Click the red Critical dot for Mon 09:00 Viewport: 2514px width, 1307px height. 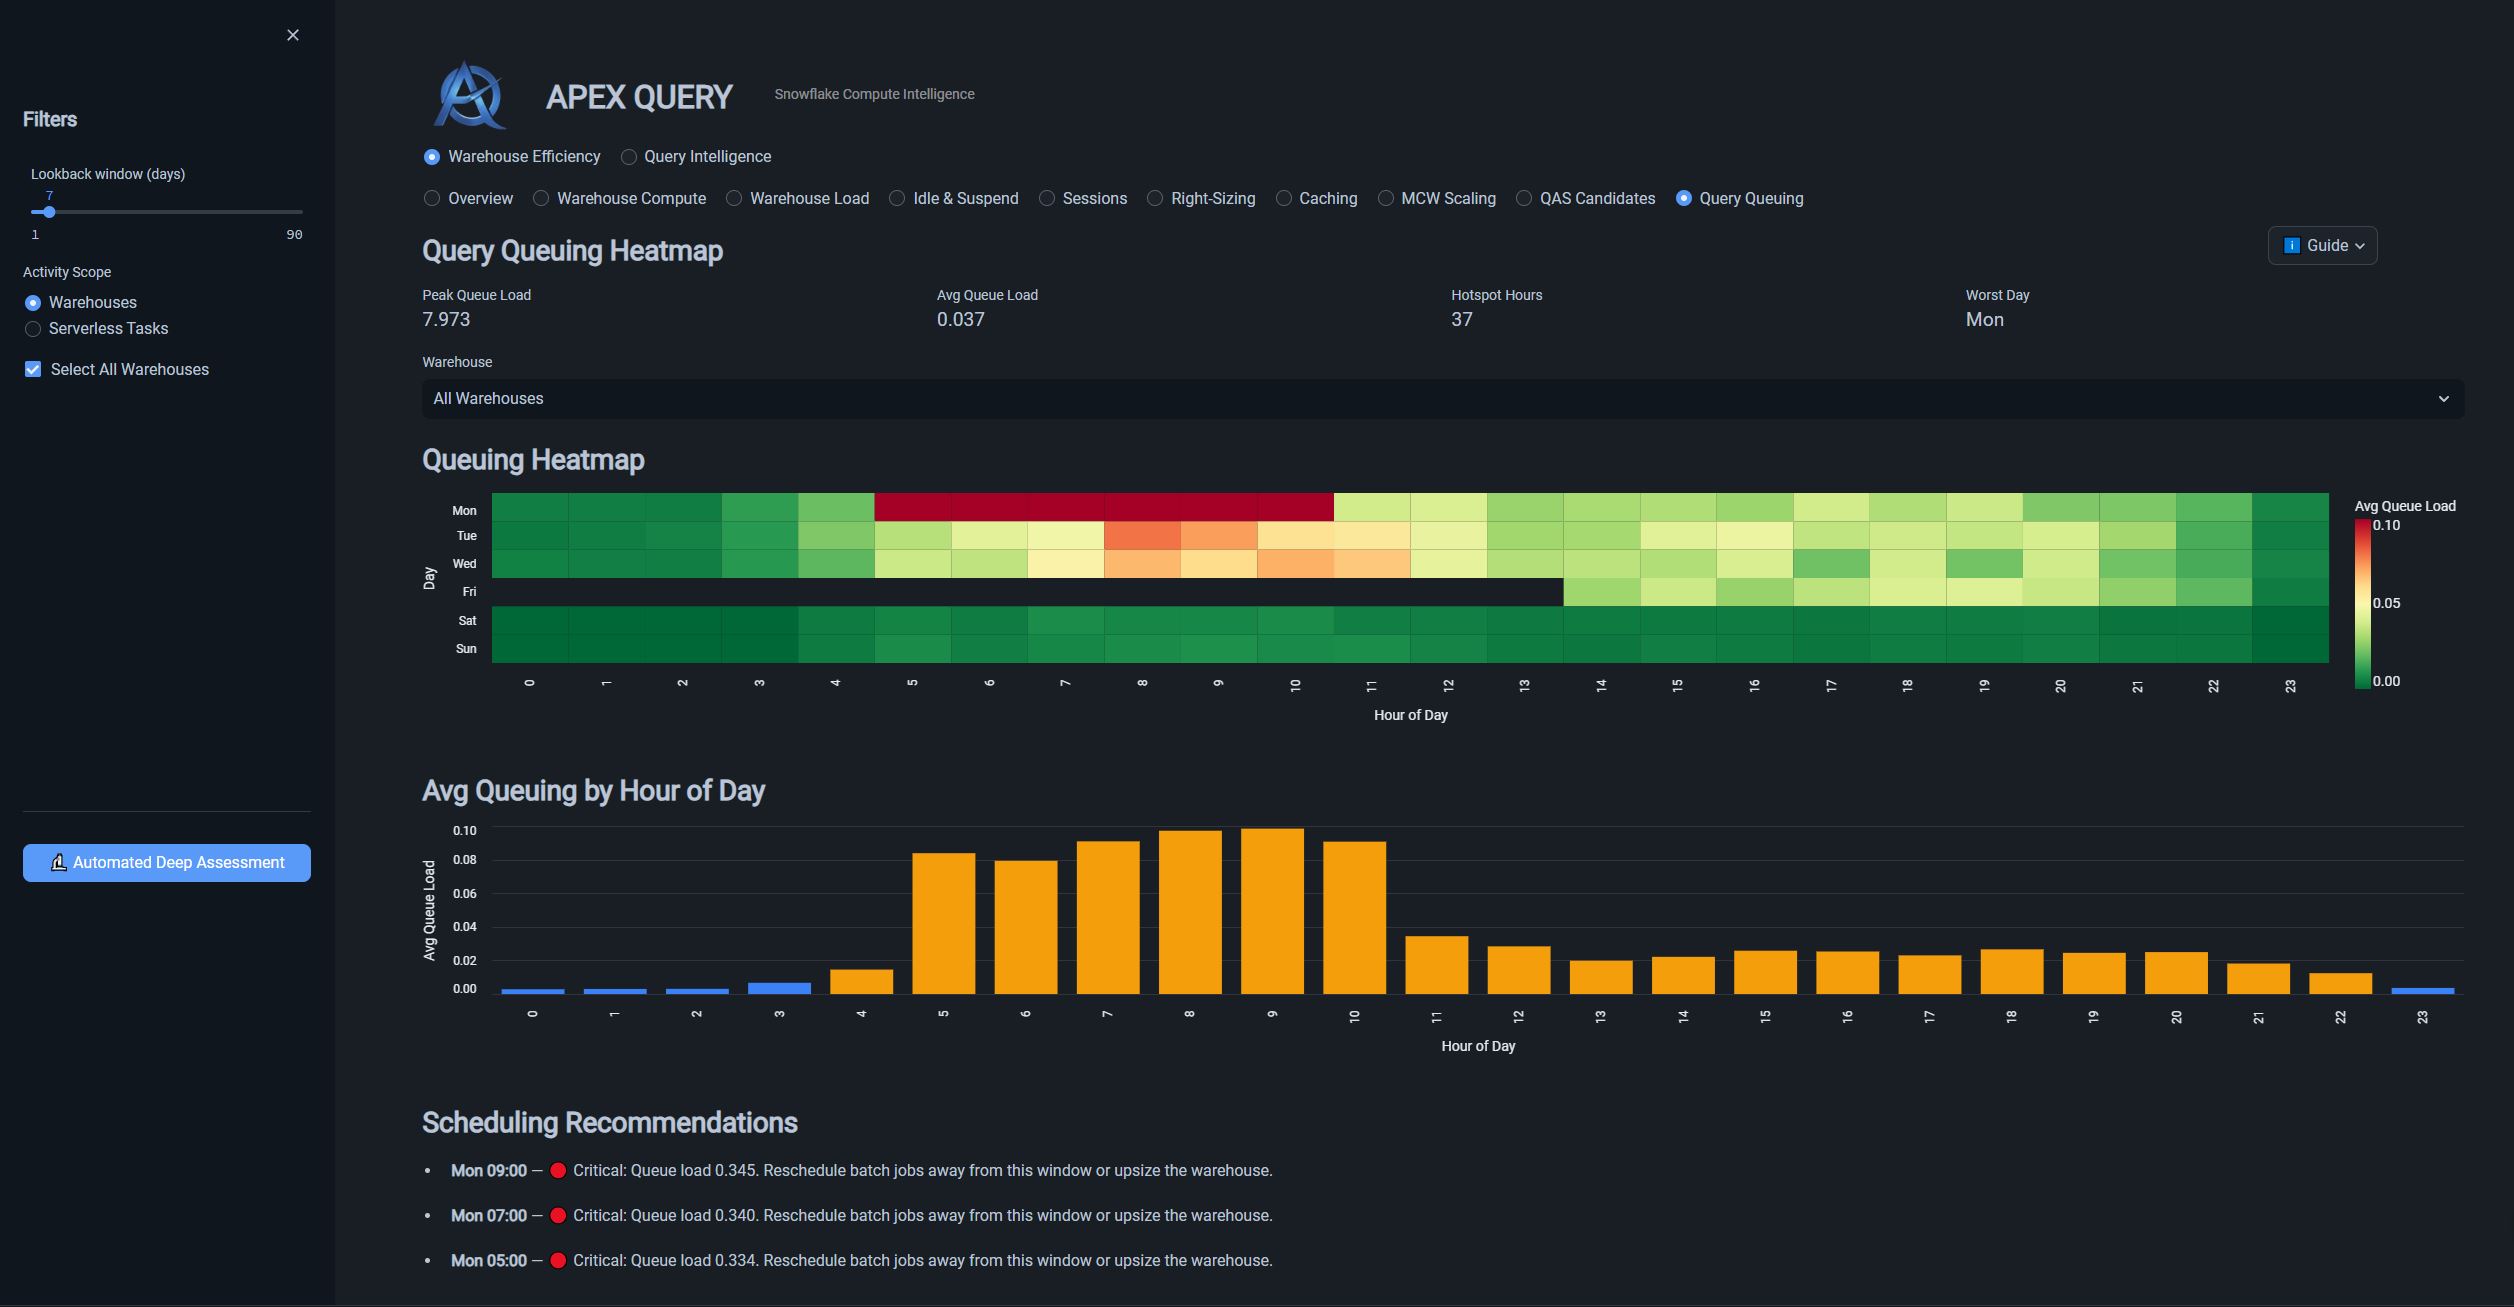(x=558, y=1171)
